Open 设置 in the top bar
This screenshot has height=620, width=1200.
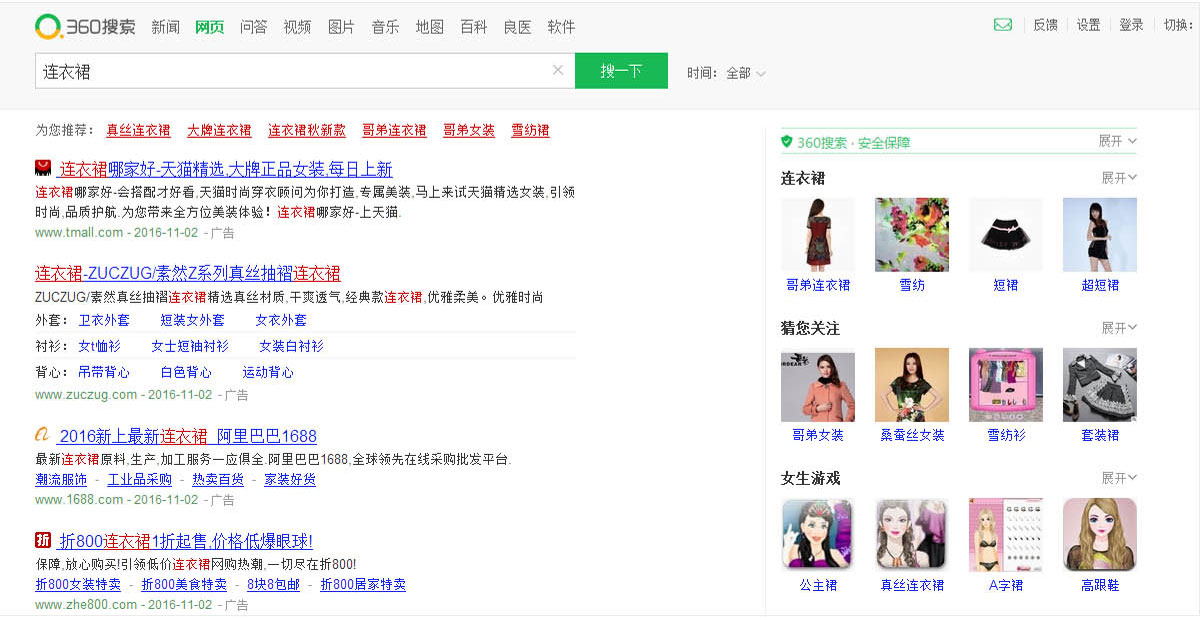click(1088, 25)
